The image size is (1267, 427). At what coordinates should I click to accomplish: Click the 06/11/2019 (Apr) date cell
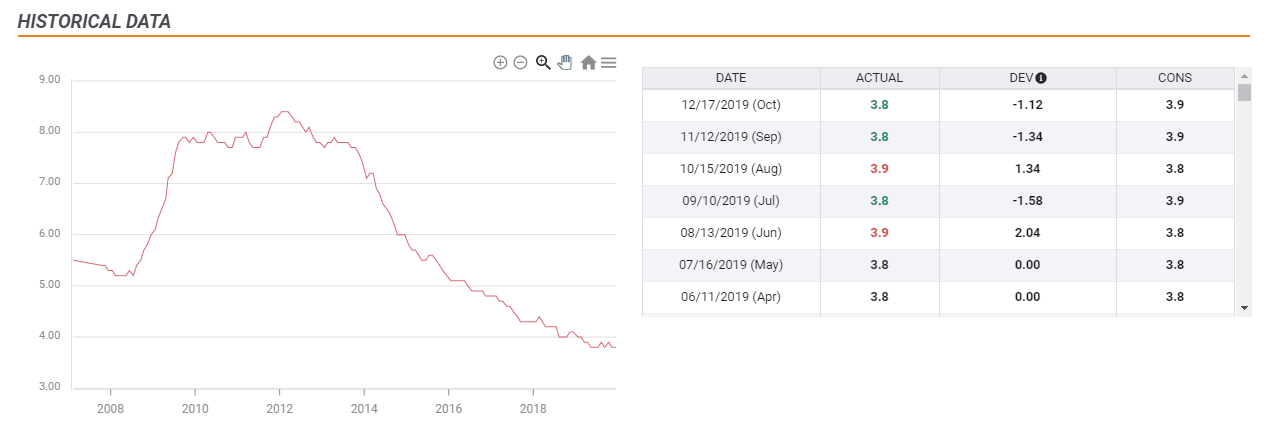point(730,297)
